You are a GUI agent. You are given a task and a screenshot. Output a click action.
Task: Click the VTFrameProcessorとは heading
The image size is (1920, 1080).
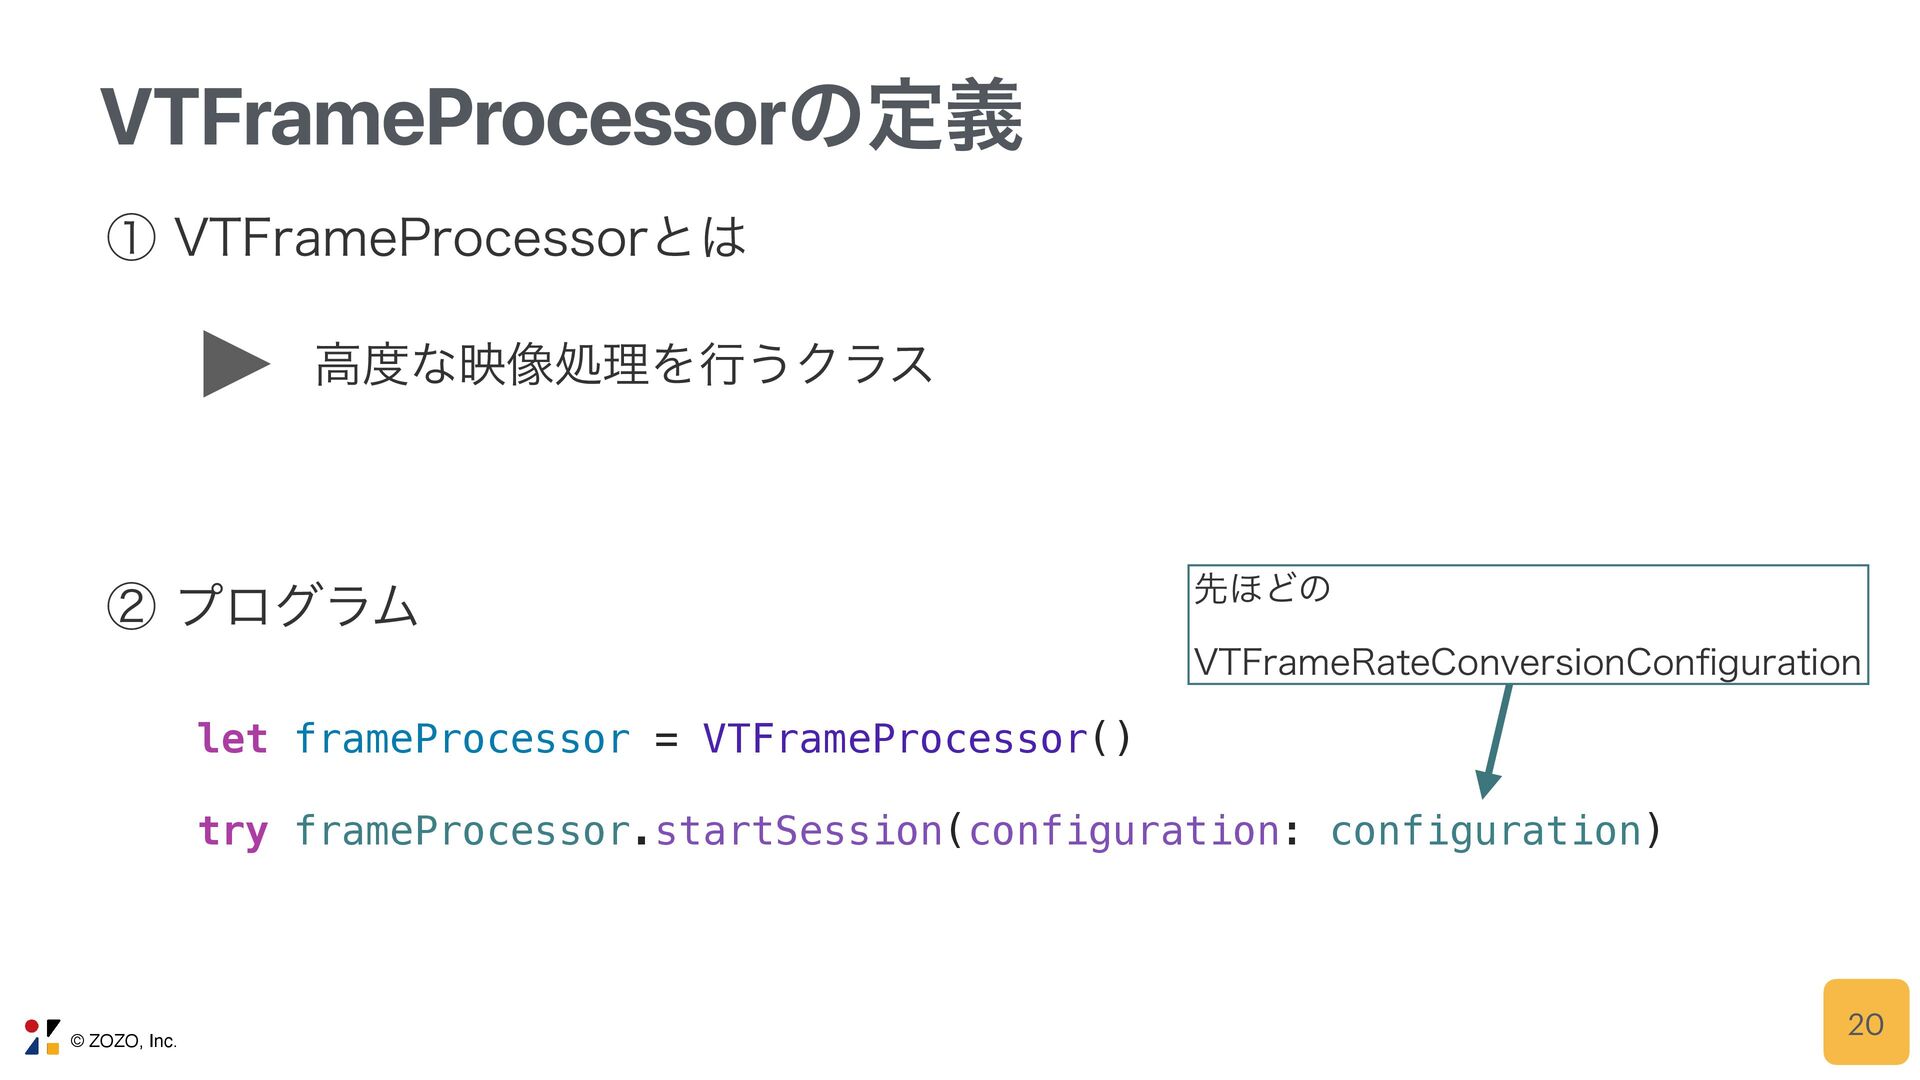coord(460,239)
